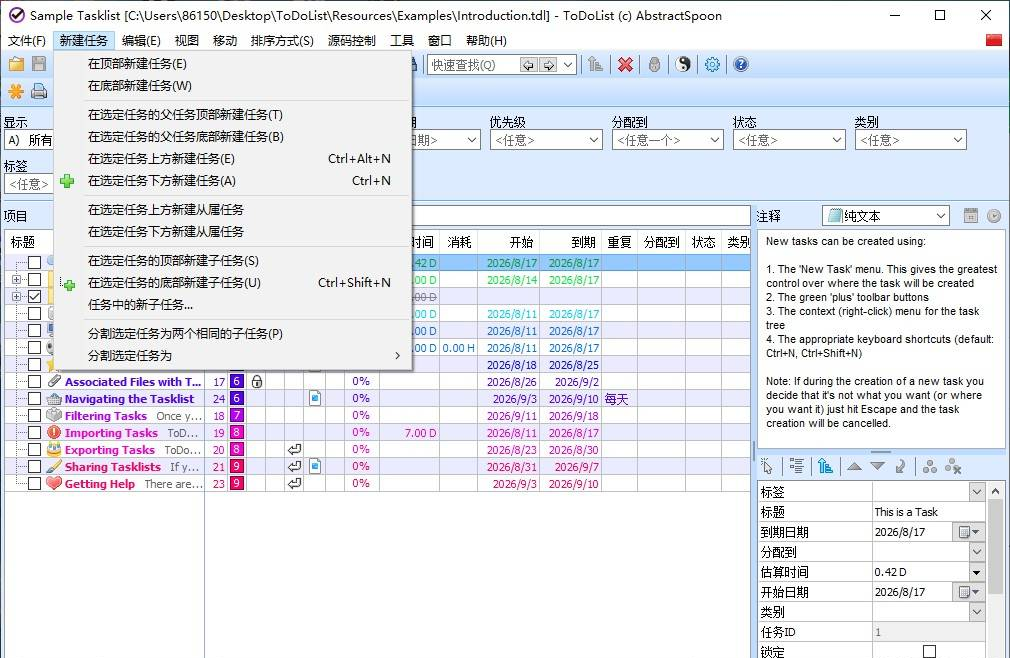Tick the checkbox for Exporting Tasks
The width and height of the screenshot is (1010, 658).
[x=35, y=449]
